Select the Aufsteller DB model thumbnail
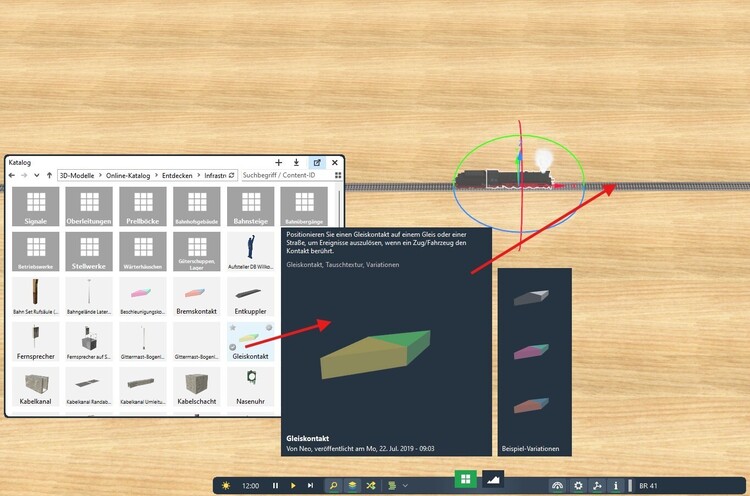750x496 pixels. click(251, 252)
